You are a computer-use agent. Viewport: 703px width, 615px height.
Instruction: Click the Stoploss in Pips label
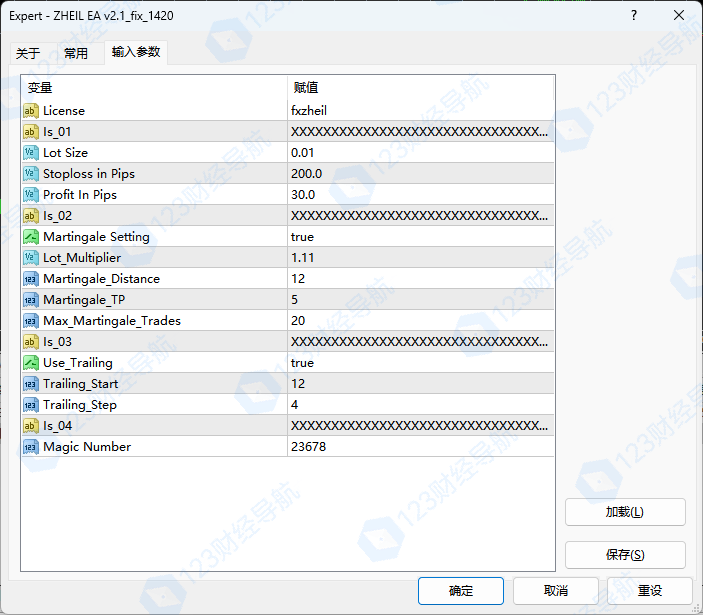point(89,174)
